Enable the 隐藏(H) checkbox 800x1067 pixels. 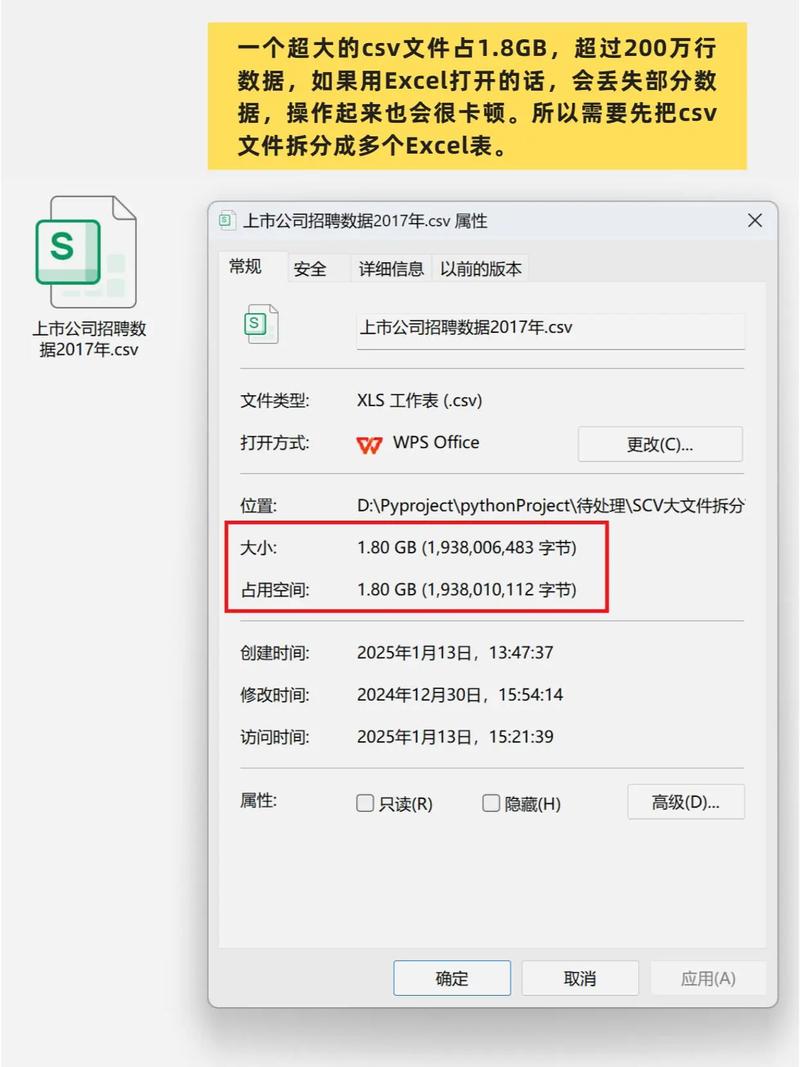click(491, 802)
